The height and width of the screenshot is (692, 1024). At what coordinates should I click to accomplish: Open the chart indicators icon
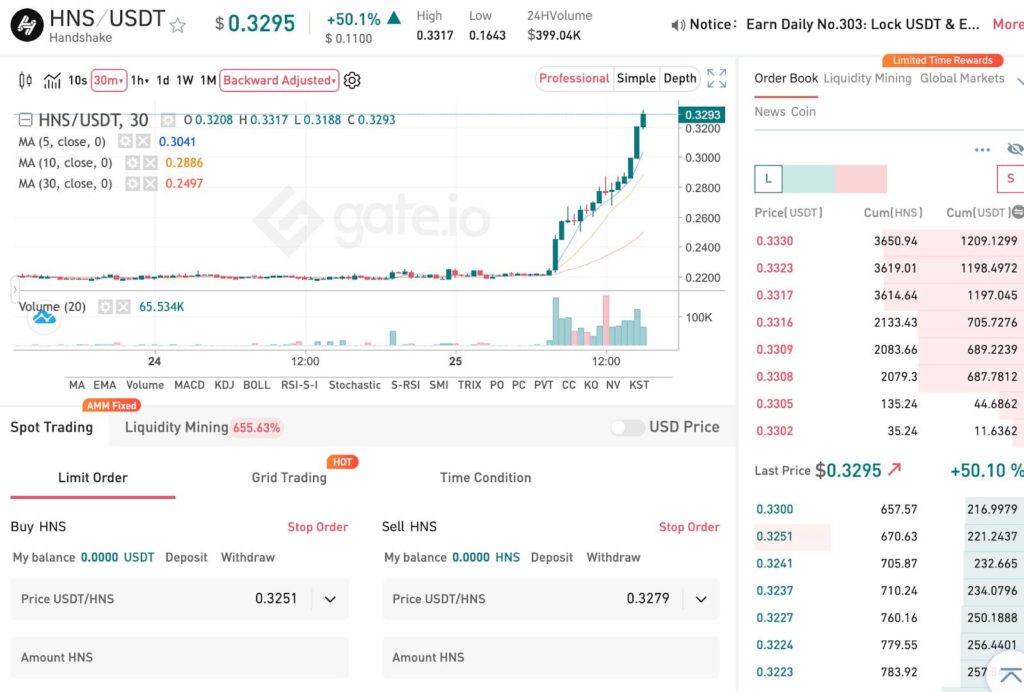tap(52, 80)
